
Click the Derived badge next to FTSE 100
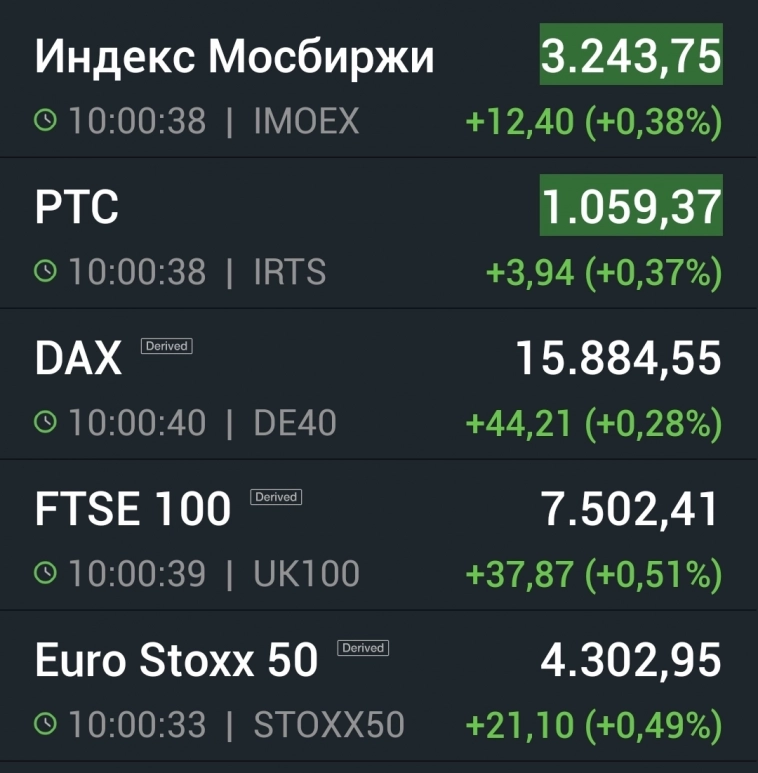pyautogui.click(x=276, y=496)
